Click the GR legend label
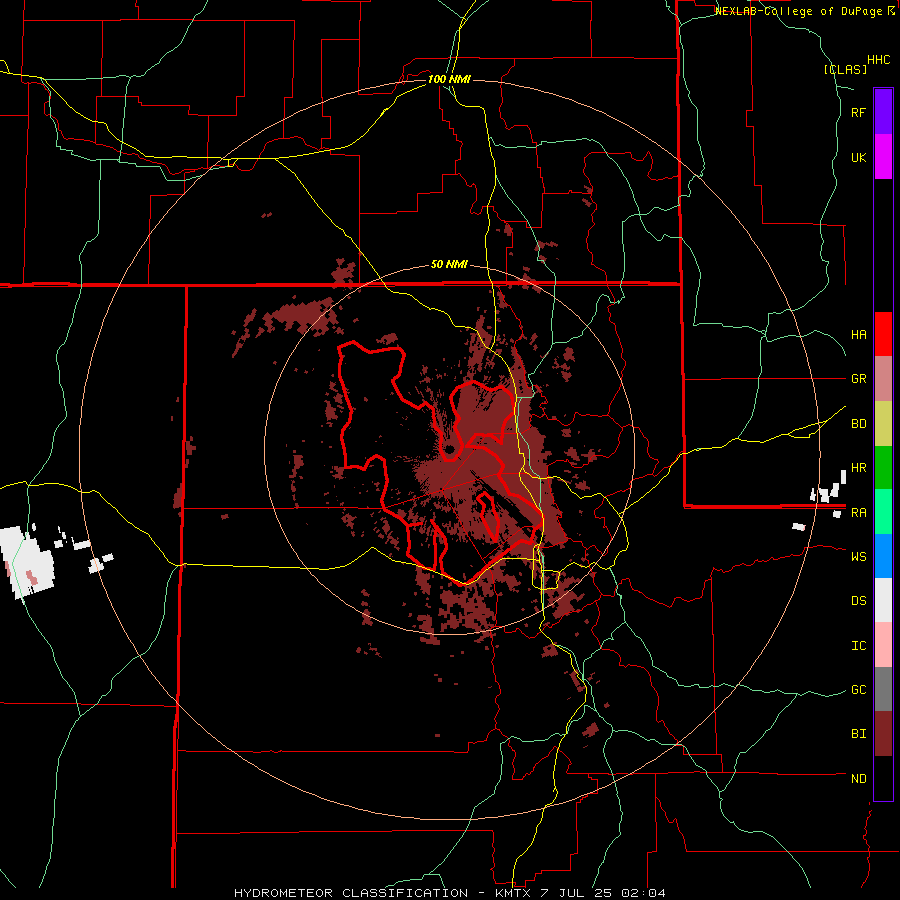 (x=858, y=379)
